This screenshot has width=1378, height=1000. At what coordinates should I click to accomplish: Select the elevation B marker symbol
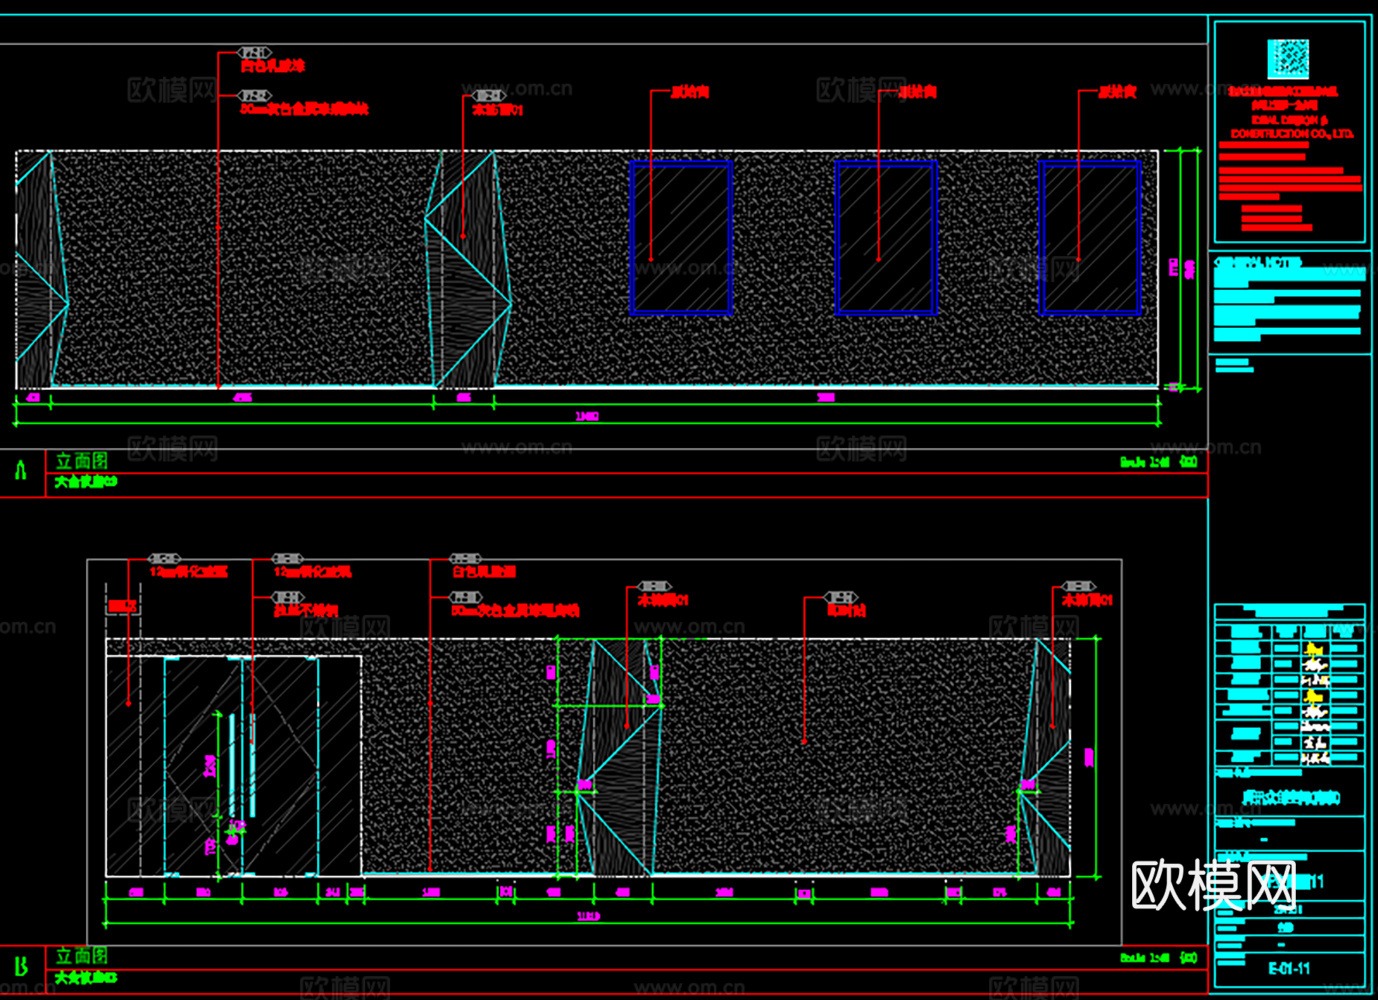[21, 966]
